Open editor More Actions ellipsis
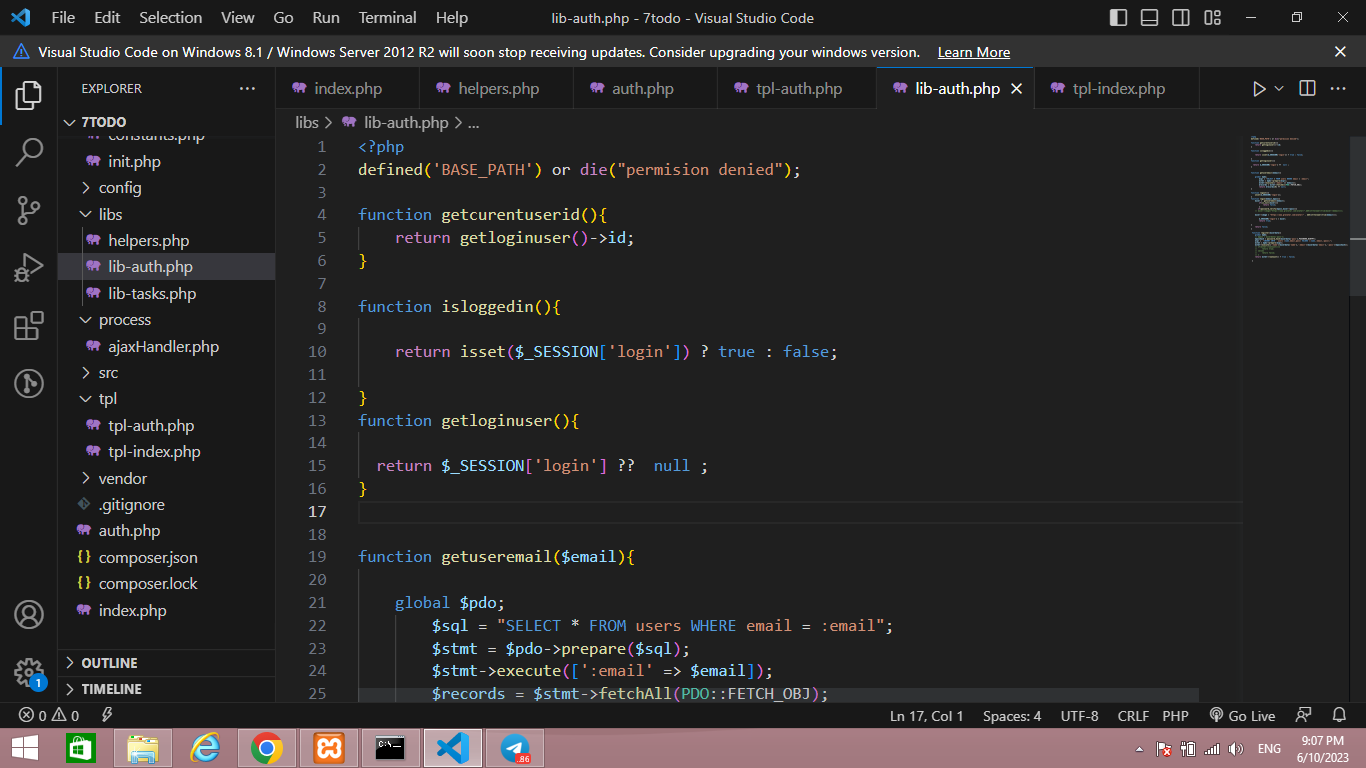The width and height of the screenshot is (1366, 768). (x=1338, y=89)
